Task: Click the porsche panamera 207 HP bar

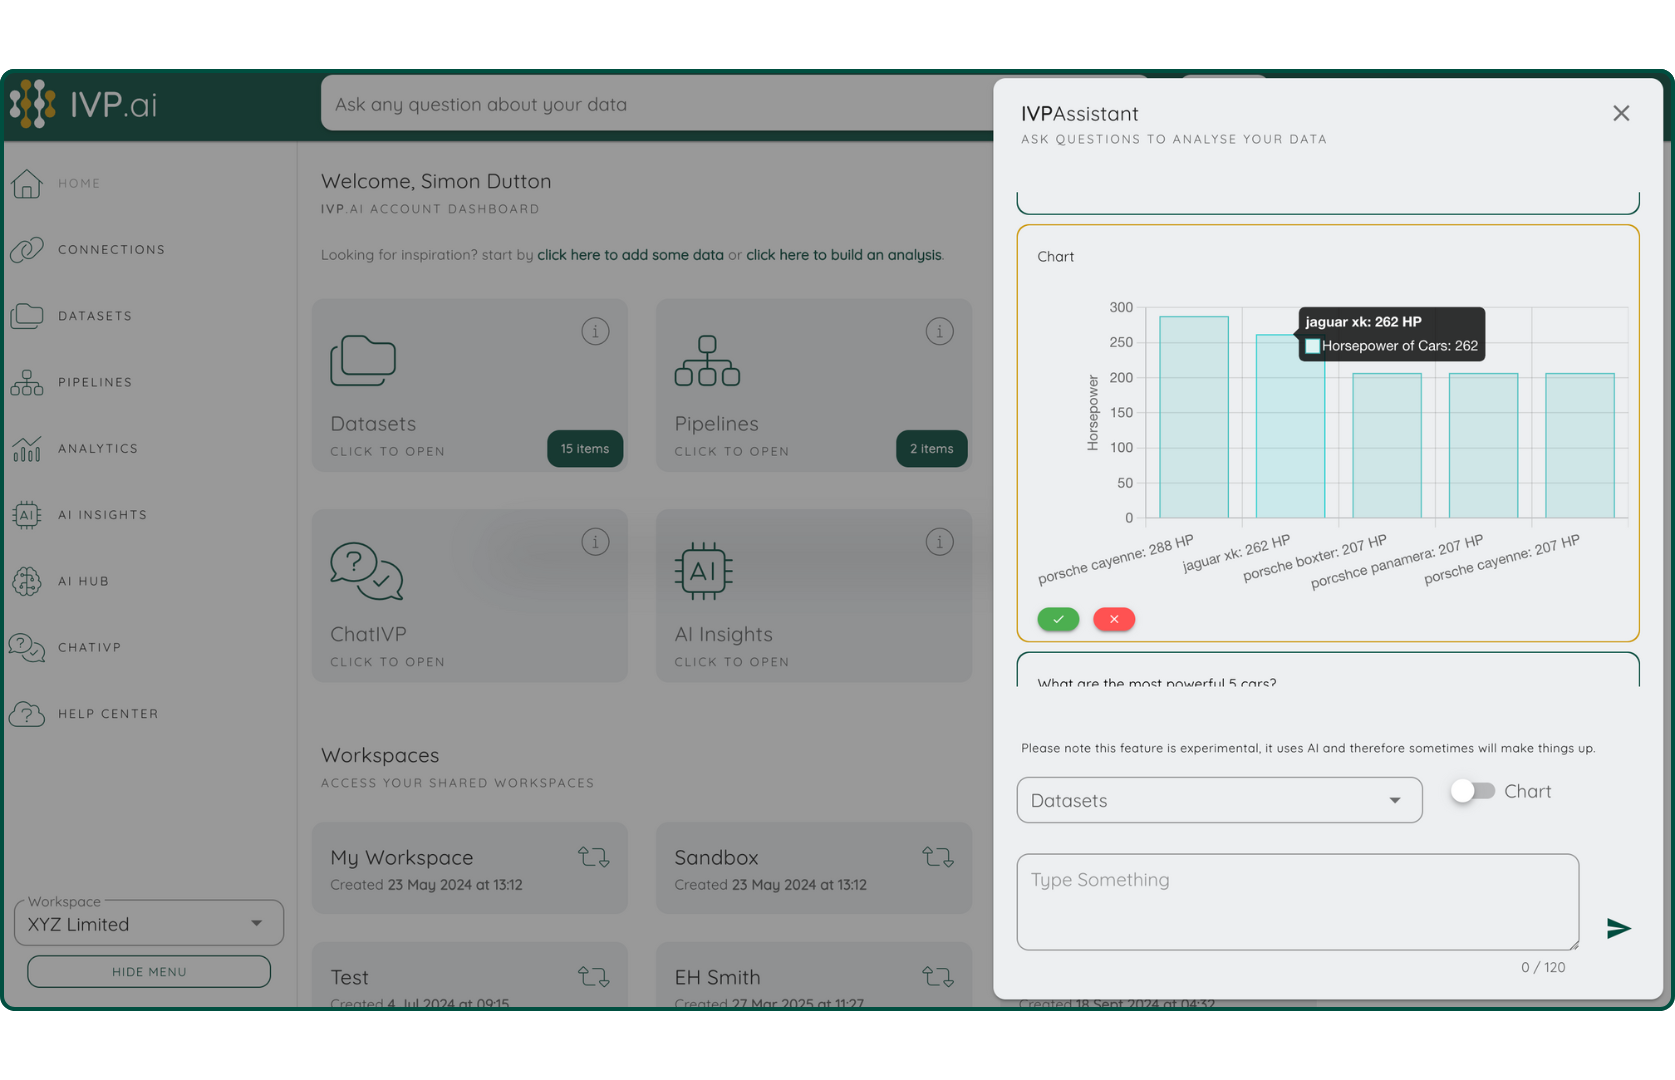Action: tap(1483, 445)
